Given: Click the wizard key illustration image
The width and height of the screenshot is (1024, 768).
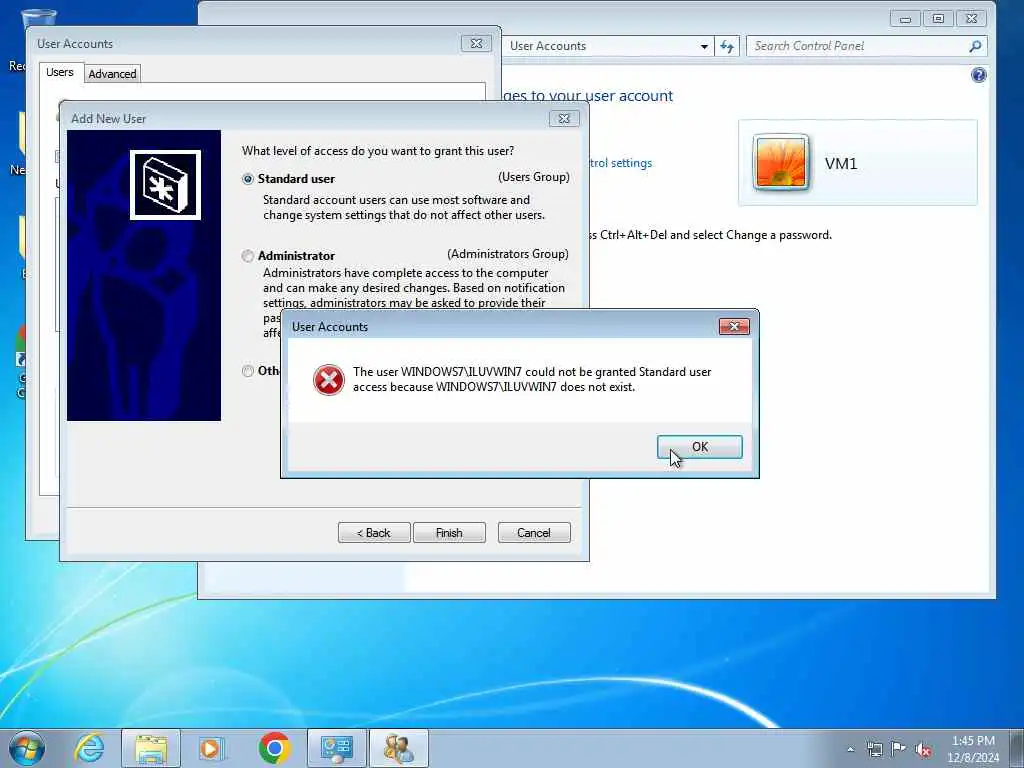Looking at the screenshot, I should click(144, 275).
